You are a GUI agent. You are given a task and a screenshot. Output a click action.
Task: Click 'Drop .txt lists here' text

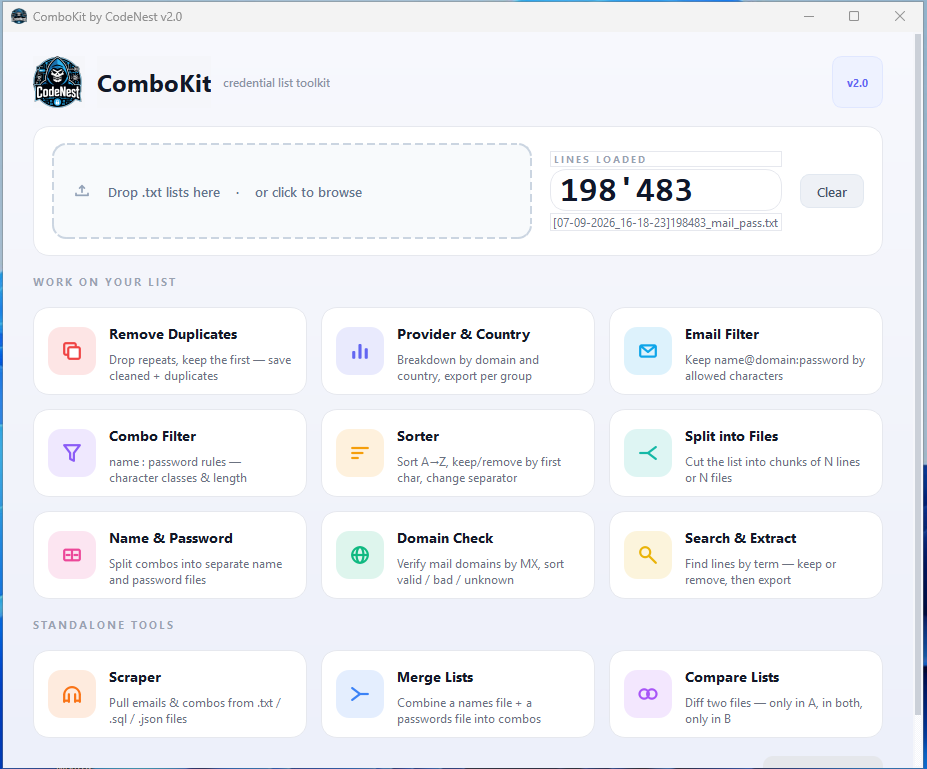point(164,193)
